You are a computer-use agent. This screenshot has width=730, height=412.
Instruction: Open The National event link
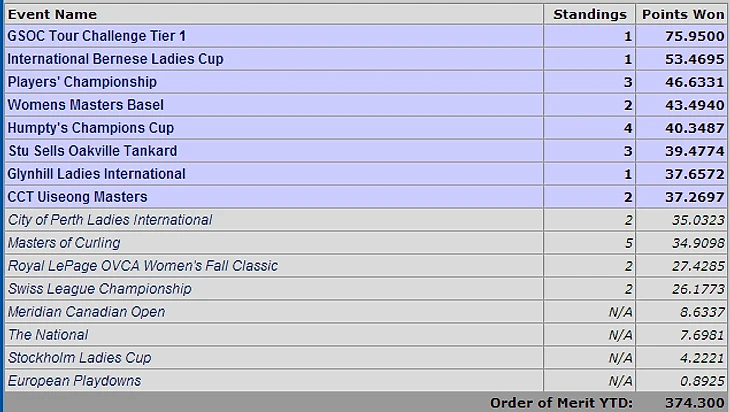coord(48,335)
